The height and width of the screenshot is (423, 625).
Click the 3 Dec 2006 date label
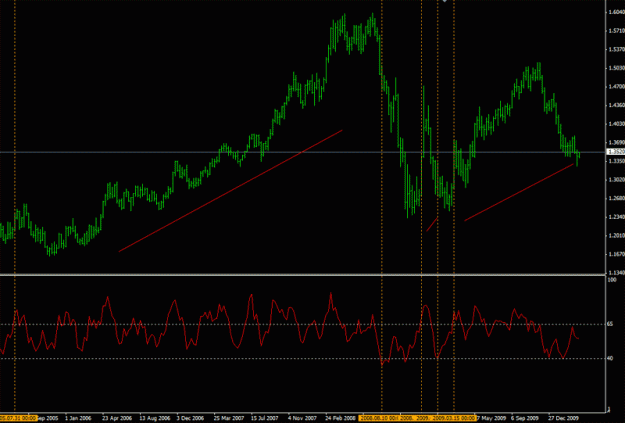[x=191, y=418]
